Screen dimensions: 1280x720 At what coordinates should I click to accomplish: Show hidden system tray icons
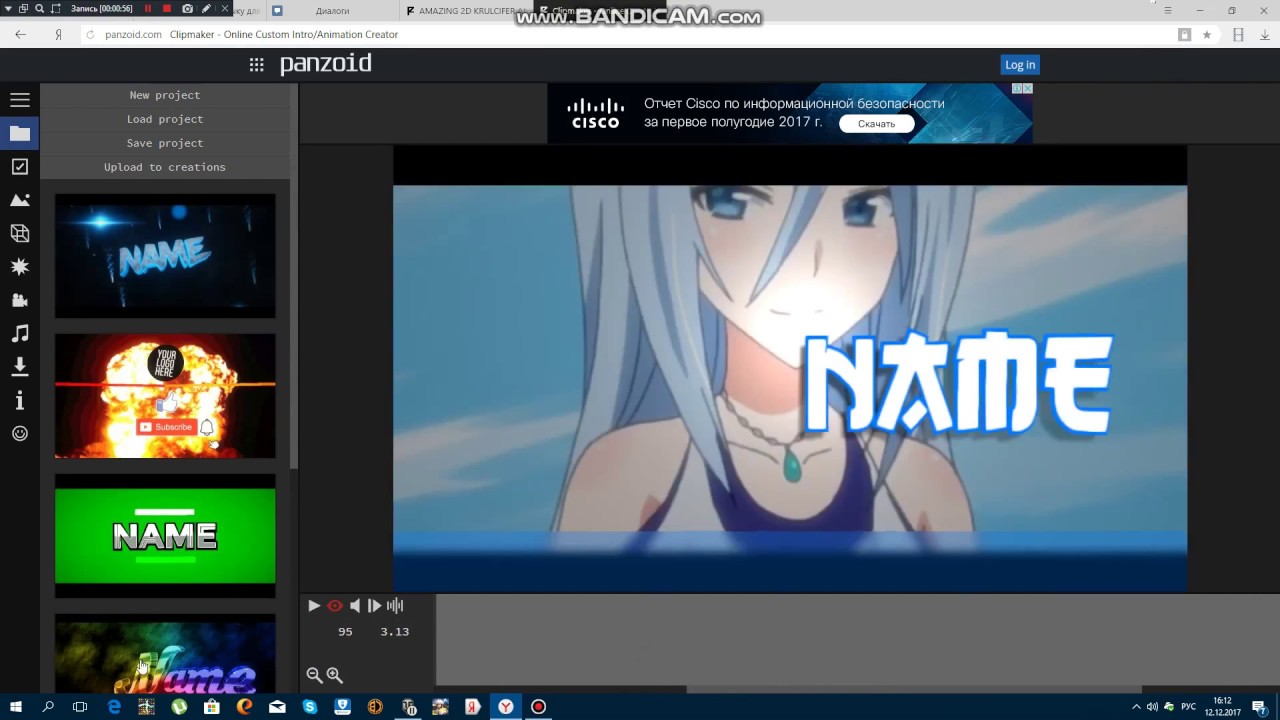click(1135, 707)
